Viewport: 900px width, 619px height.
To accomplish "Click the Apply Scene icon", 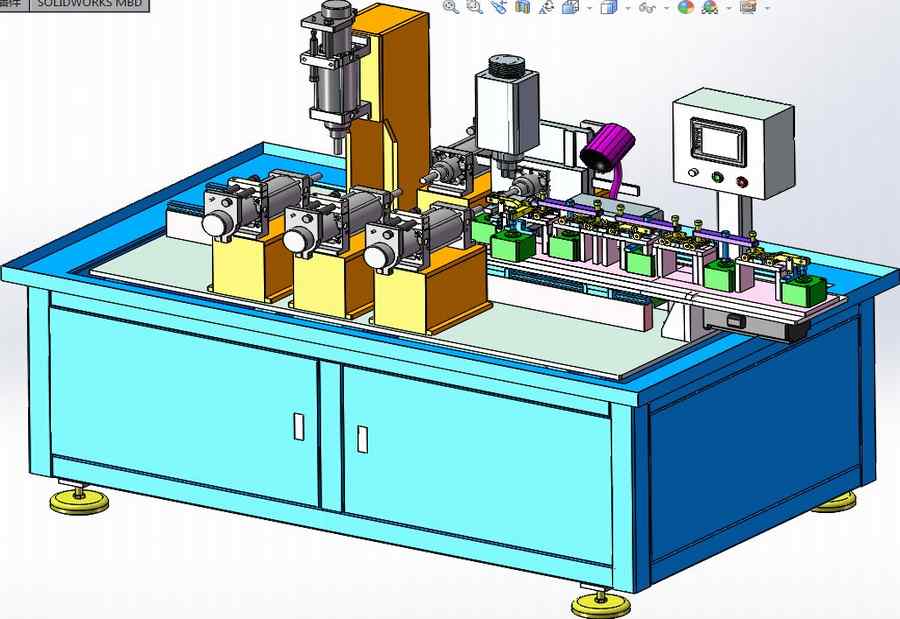I will click(x=710, y=7).
